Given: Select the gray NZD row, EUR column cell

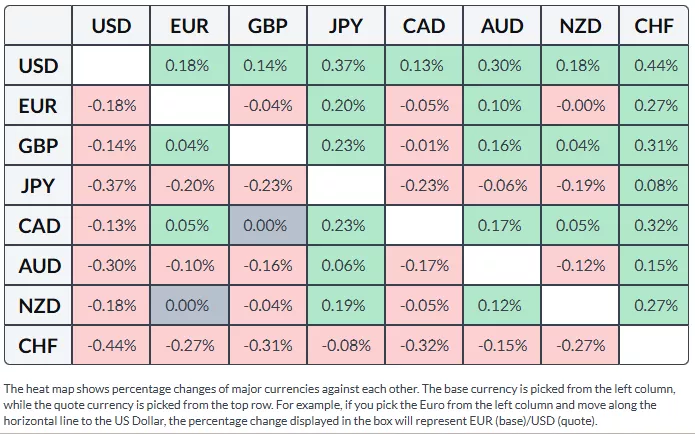Looking at the screenshot, I should (x=189, y=306).
